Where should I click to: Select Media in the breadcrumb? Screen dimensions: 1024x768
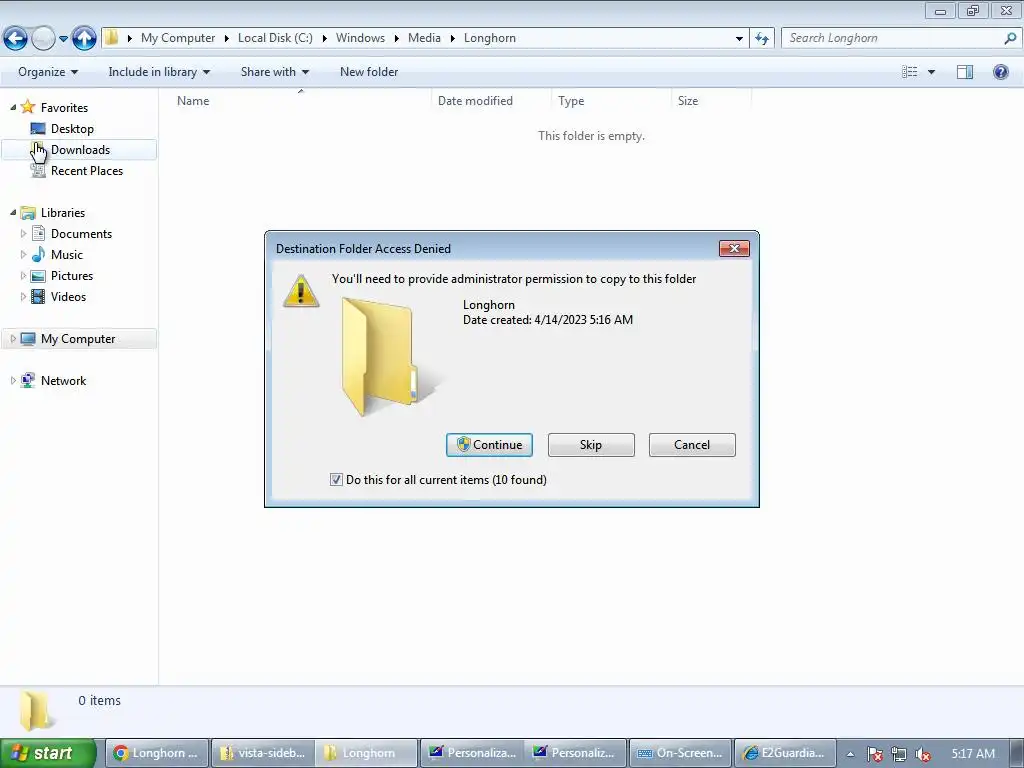coord(424,38)
